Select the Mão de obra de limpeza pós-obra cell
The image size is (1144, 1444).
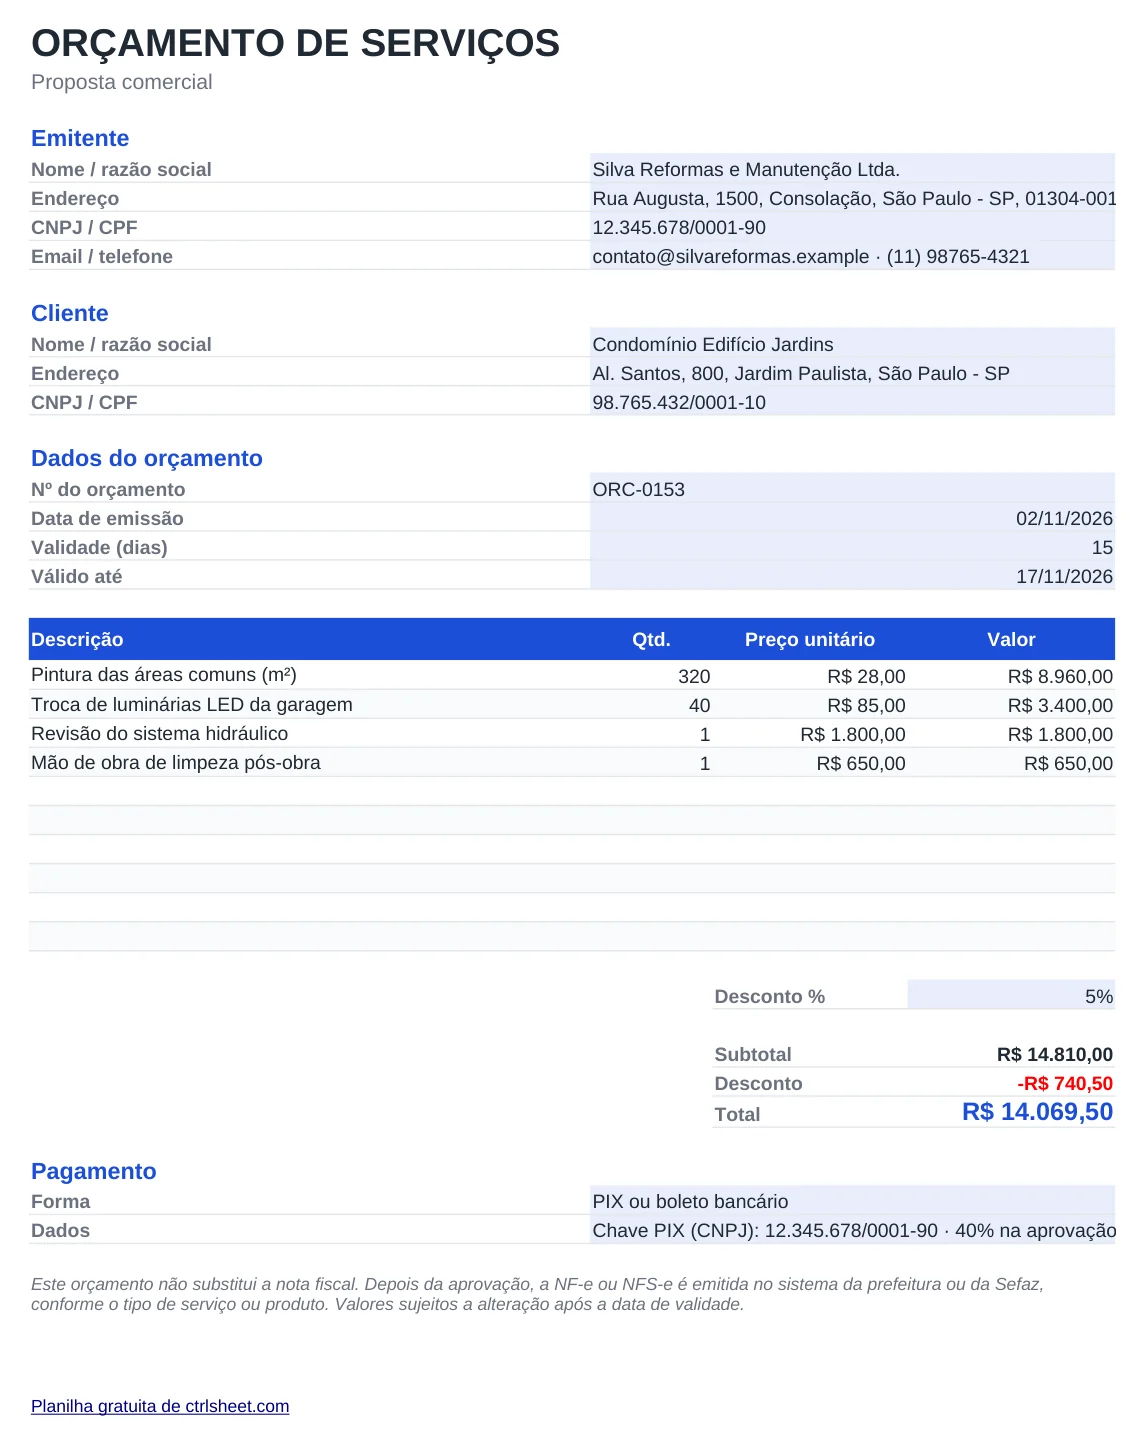pos(309,762)
